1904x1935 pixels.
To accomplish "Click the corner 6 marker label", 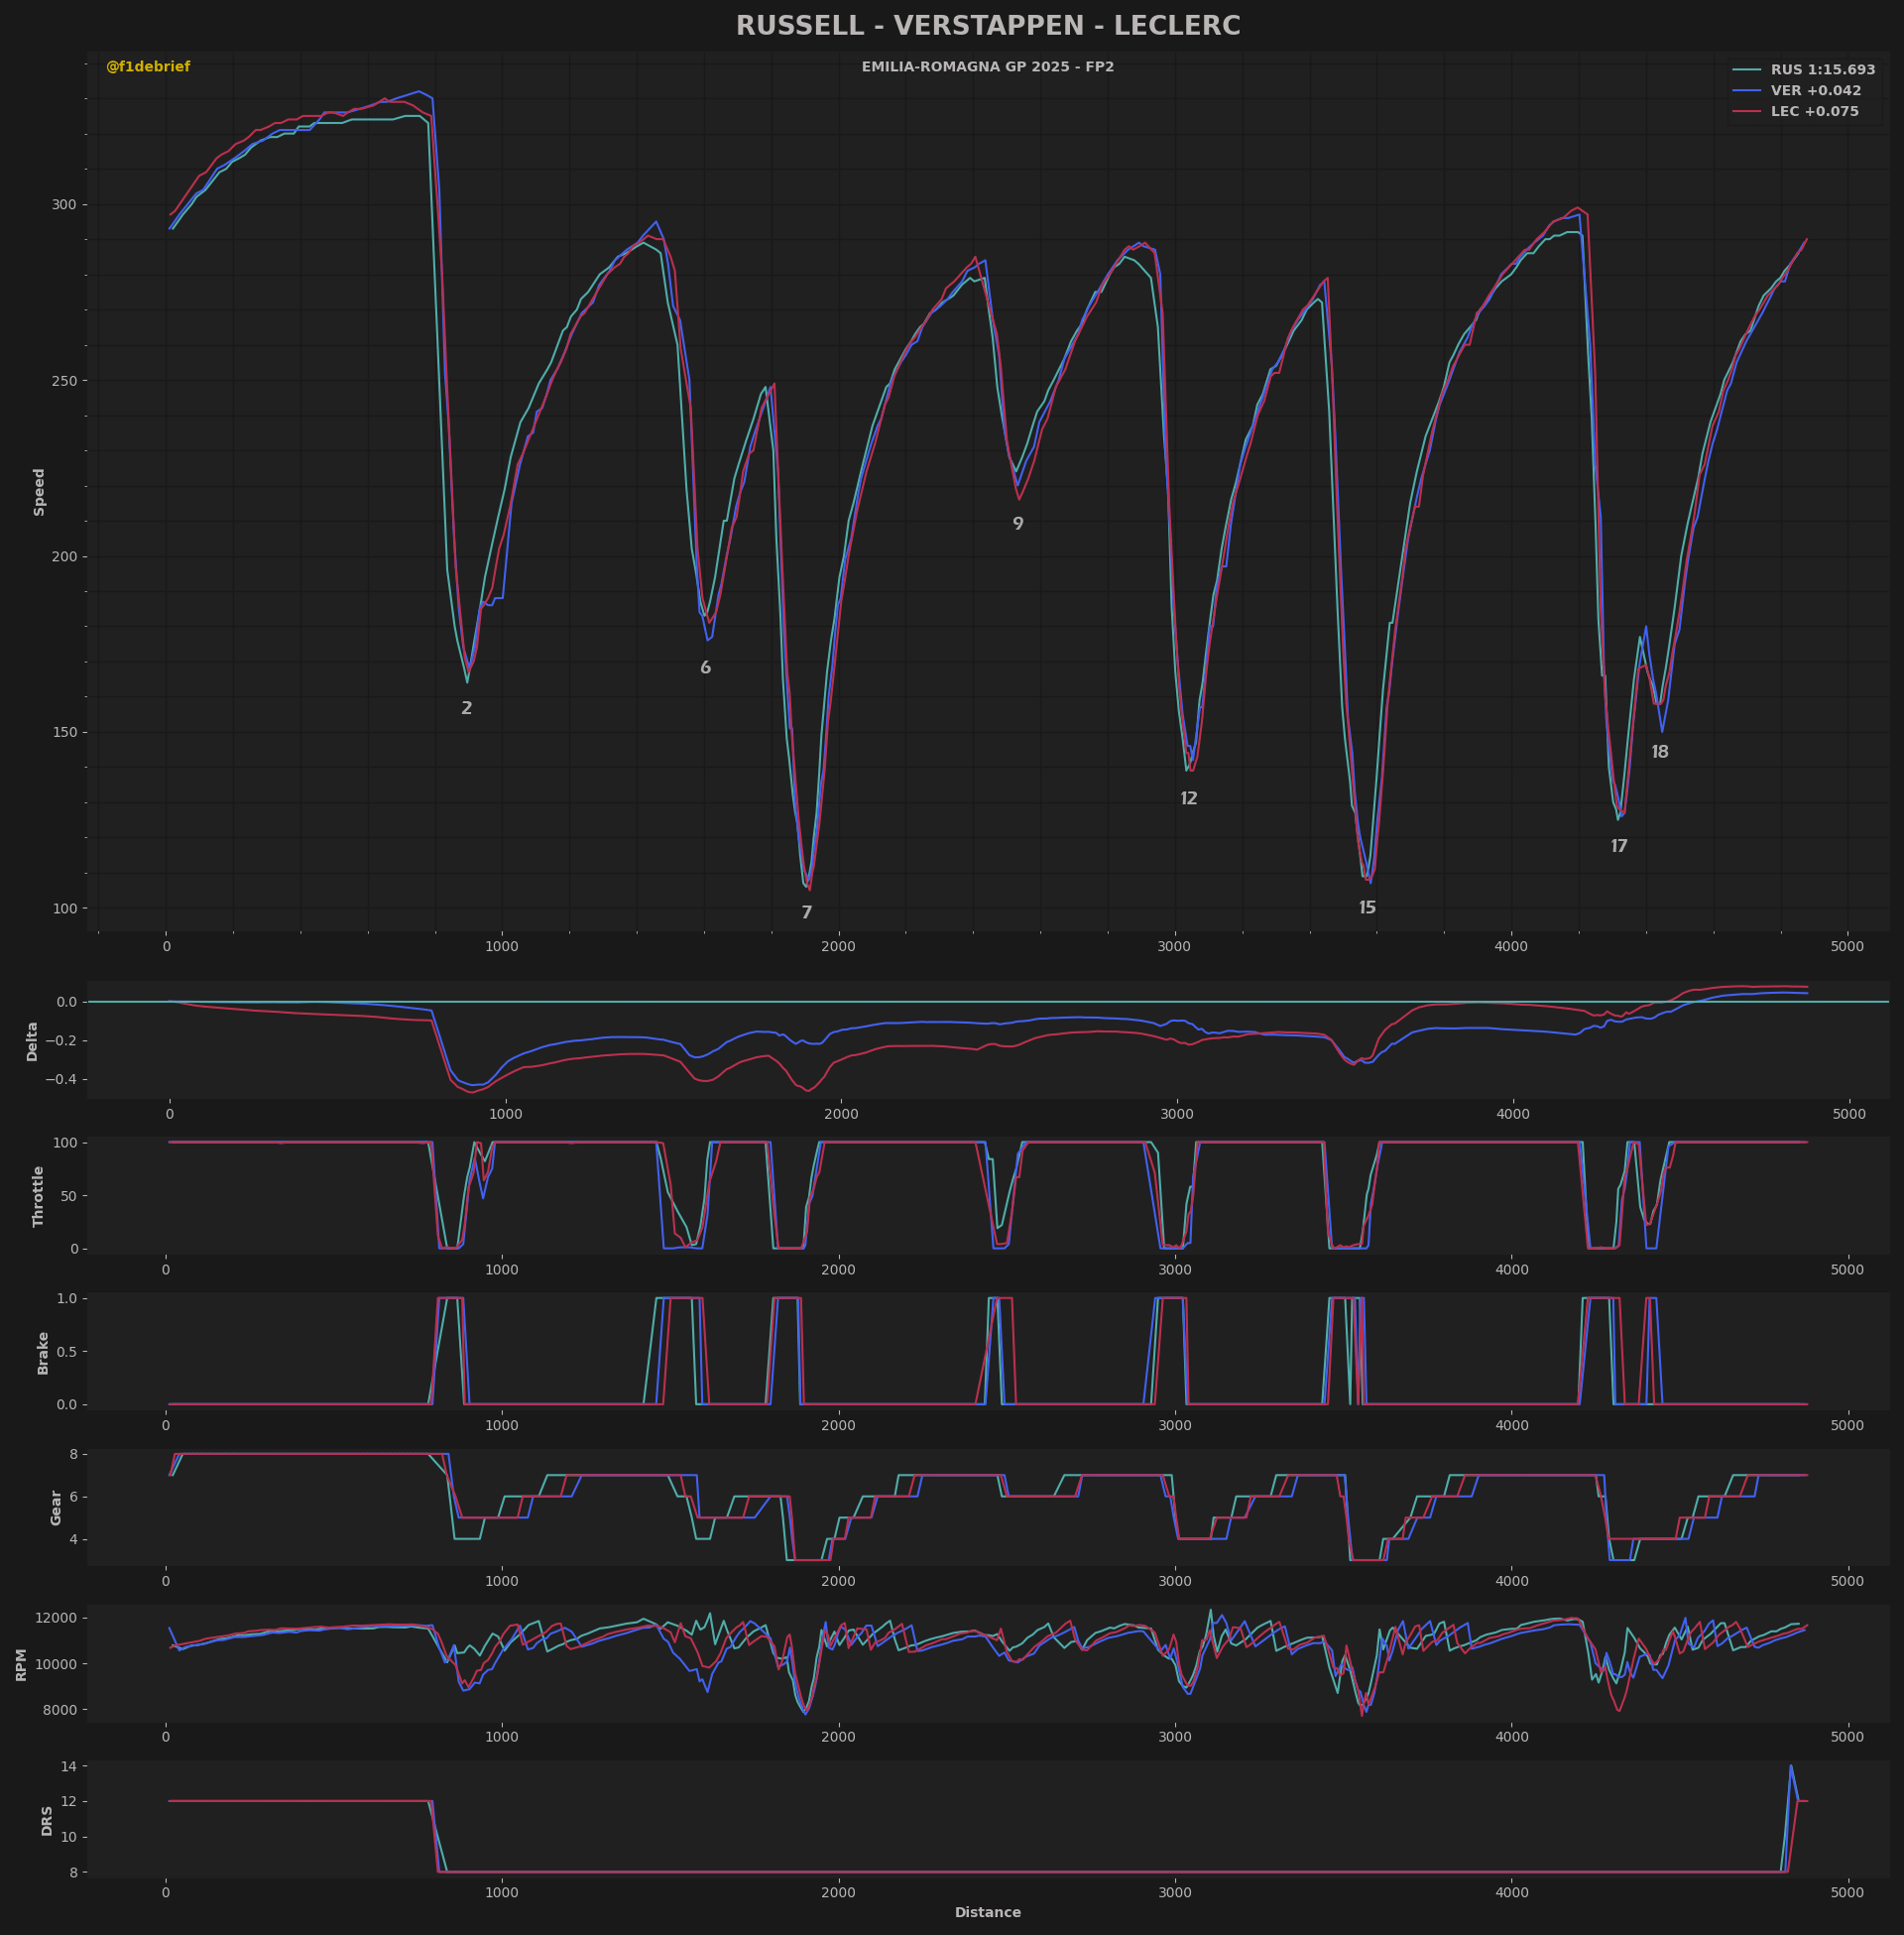I will (706, 668).
